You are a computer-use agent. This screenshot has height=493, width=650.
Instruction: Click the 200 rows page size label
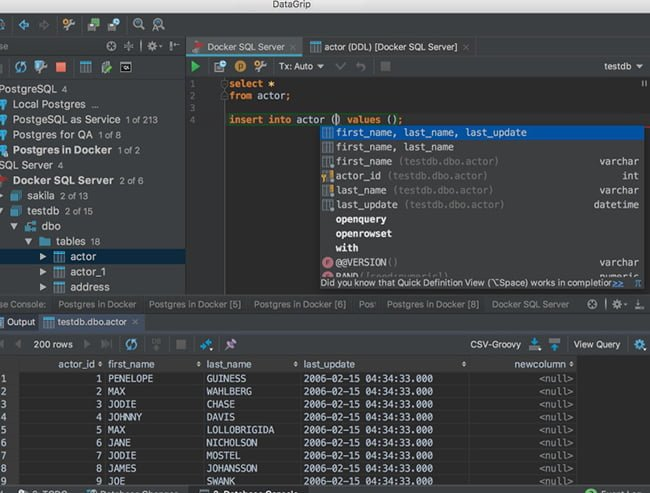tap(53, 345)
